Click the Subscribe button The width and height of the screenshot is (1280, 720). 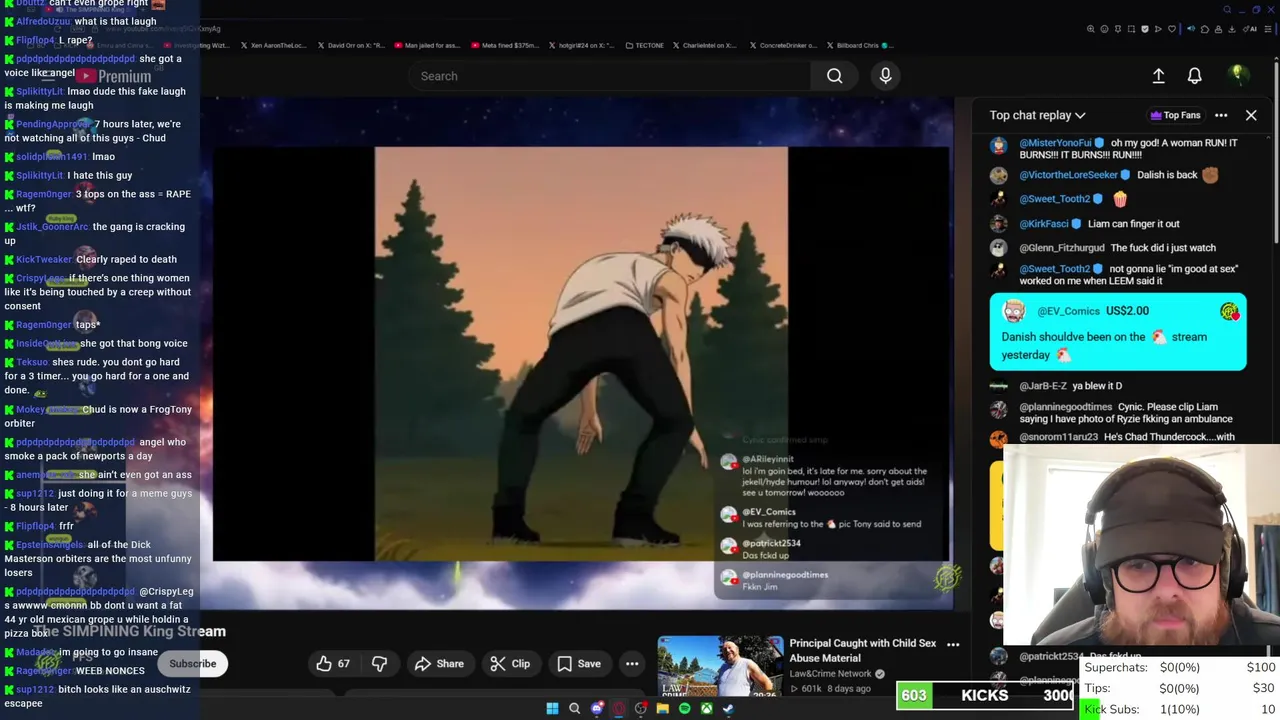pyautogui.click(x=192, y=664)
